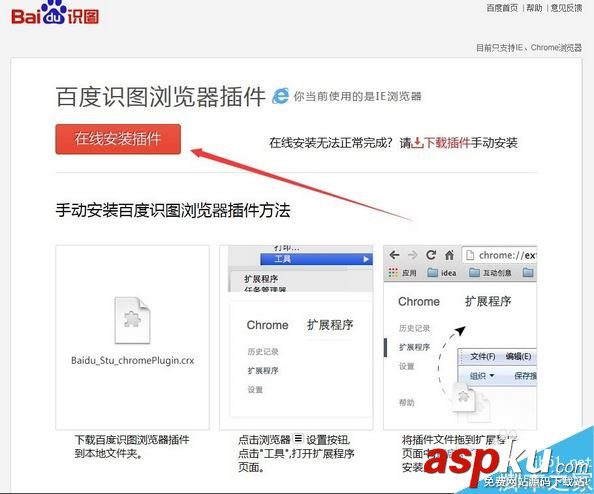Click the download arrow icon beside 下载插件
594x494 pixels.
417,143
